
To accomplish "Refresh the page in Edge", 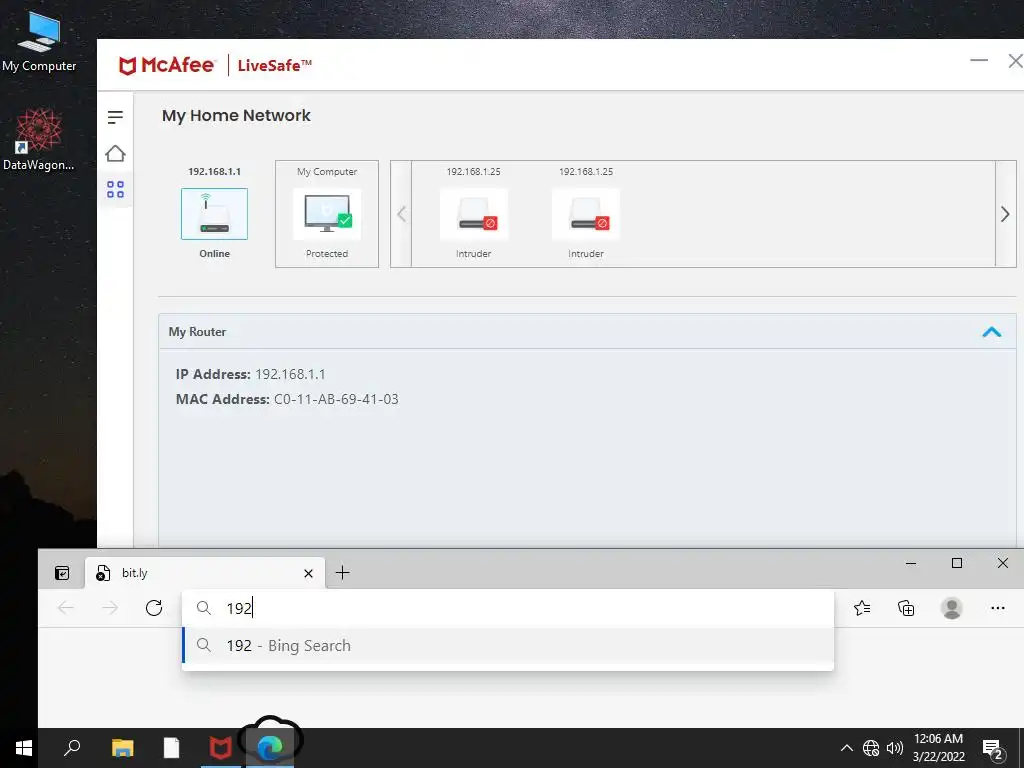I will pos(154,608).
